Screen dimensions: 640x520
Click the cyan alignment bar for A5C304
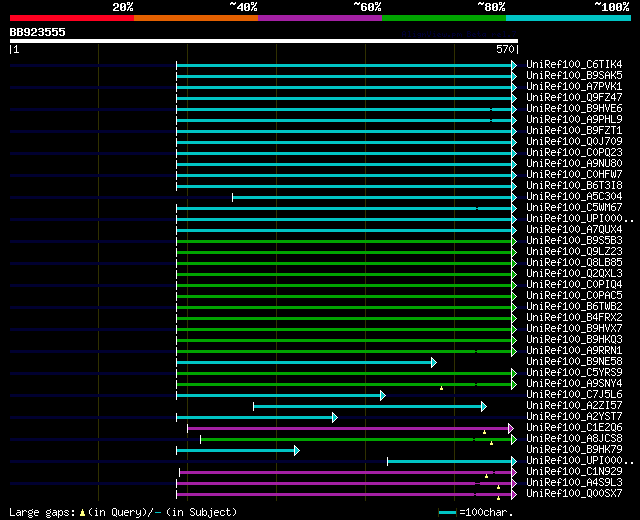click(x=372, y=198)
